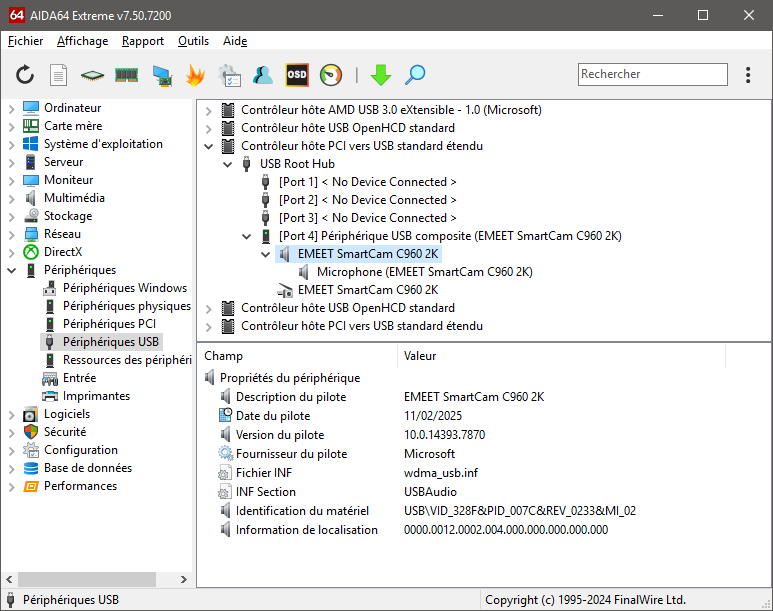Open Ressources des périphériques page
This screenshot has width=773, height=611.
tap(127, 359)
